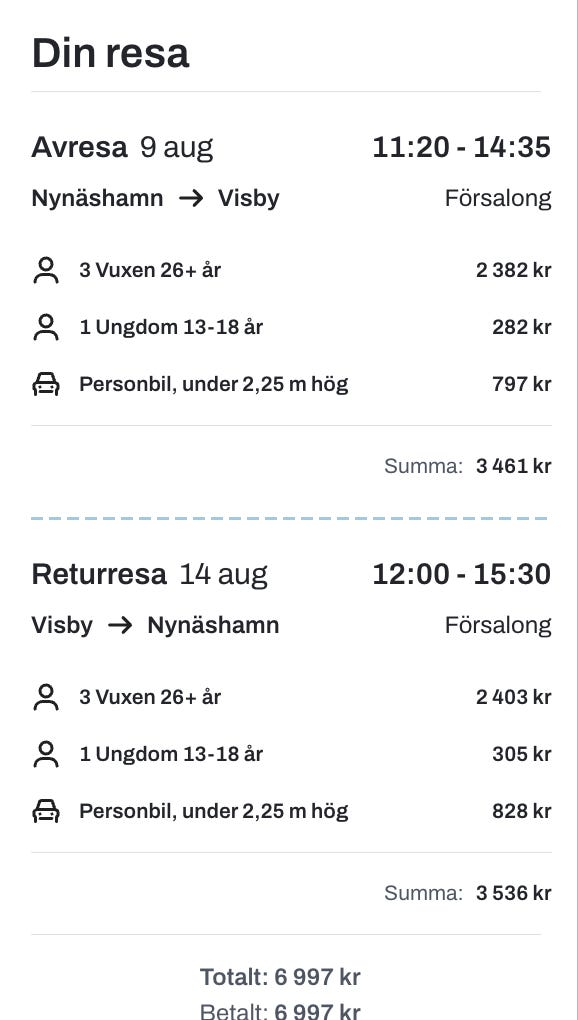Image resolution: width=578 pixels, height=1020 pixels.
Task: Select the Din resa heading
Action: click(111, 53)
